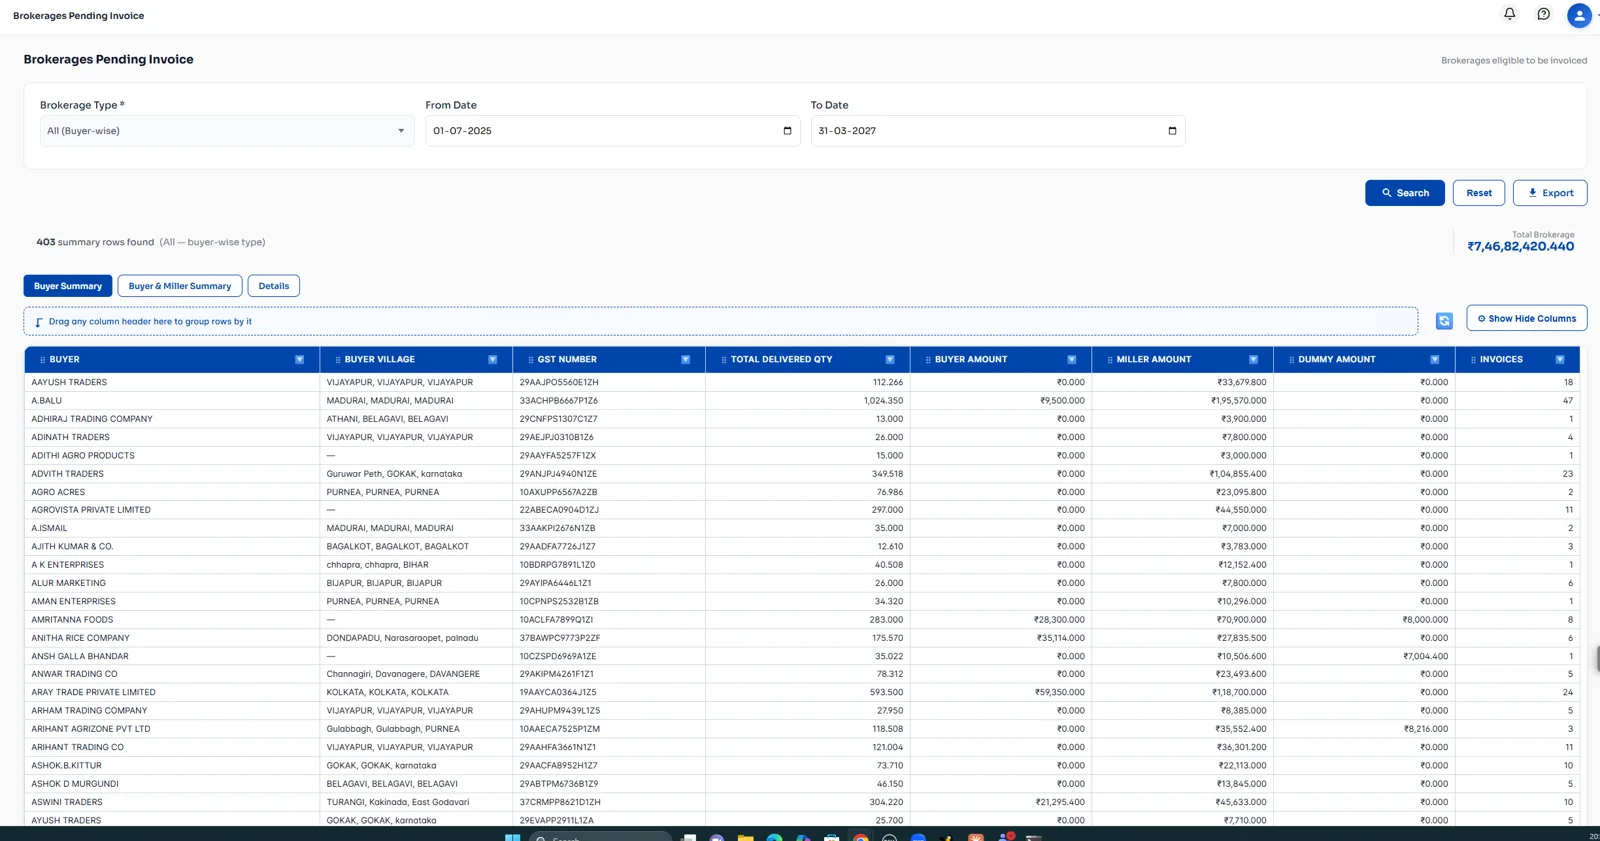Select the AMRITANNA FOODS buyer cell
The width and height of the screenshot is (1600, 841).
(172, 620)
